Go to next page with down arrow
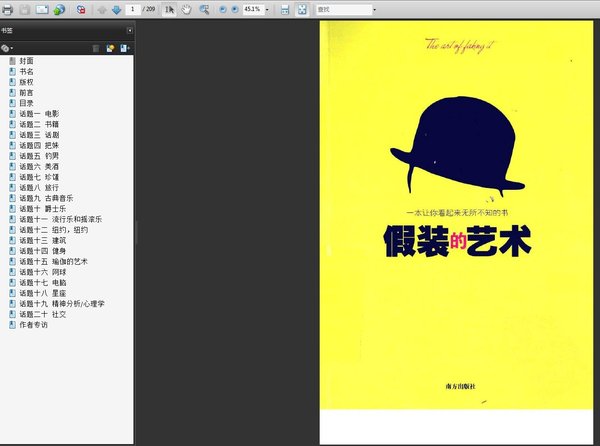Viewport: 600px width, 446px height. tap(116, 9)
